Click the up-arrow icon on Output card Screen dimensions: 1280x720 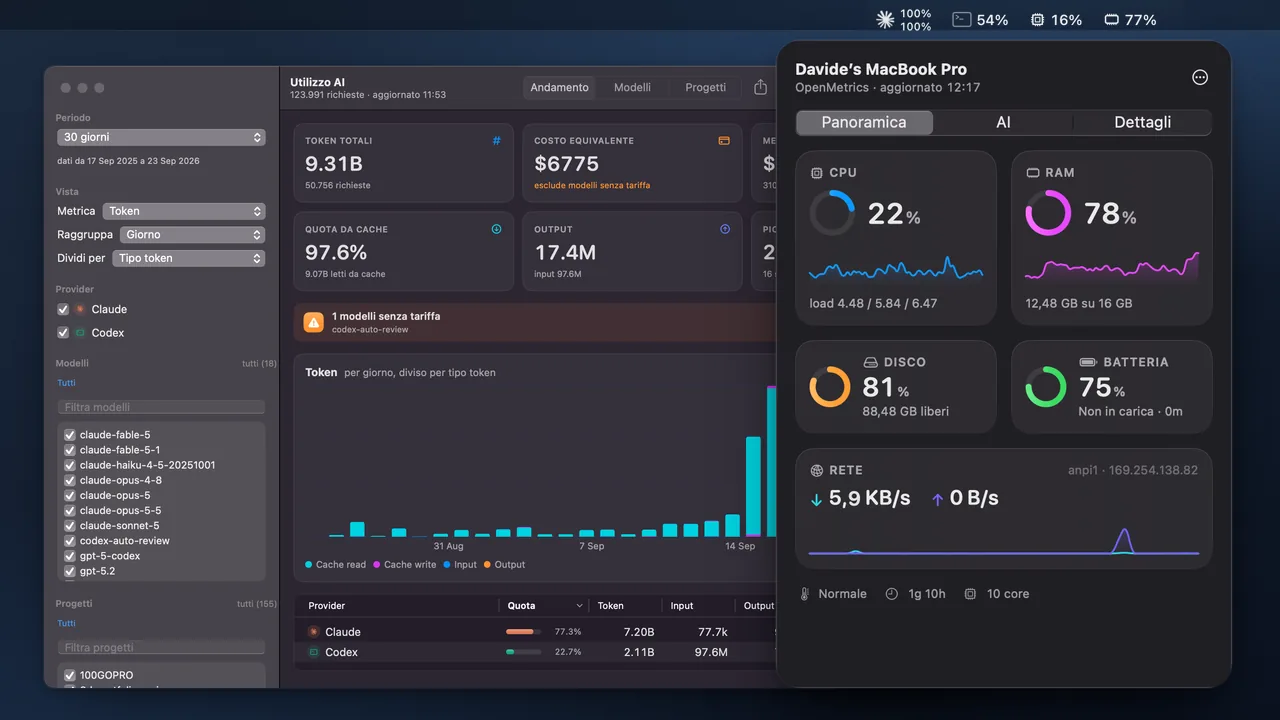click(725, 229)
